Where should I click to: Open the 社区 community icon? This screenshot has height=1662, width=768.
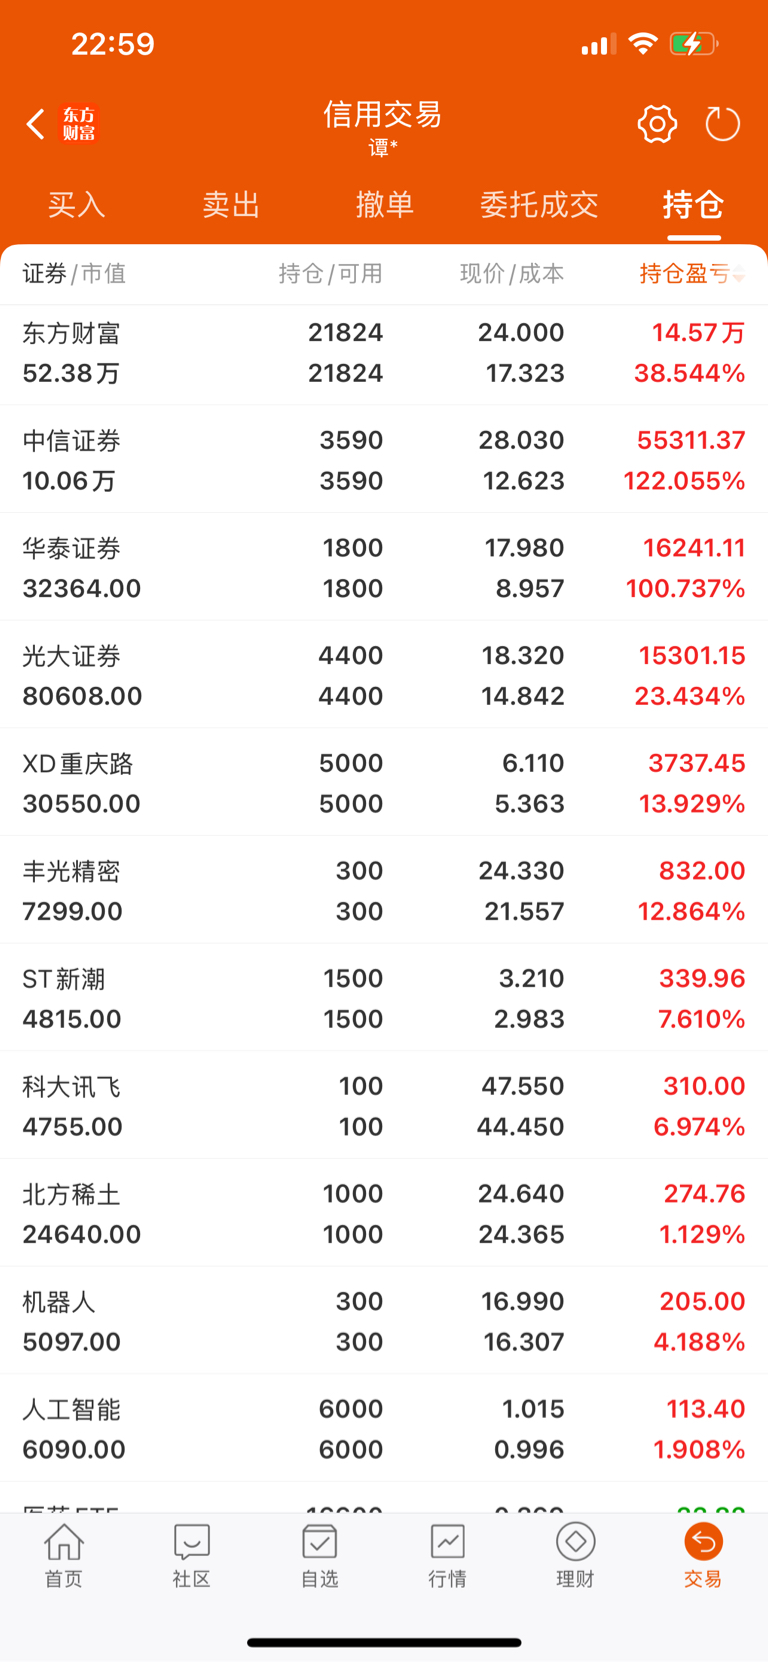(191, 1543)
